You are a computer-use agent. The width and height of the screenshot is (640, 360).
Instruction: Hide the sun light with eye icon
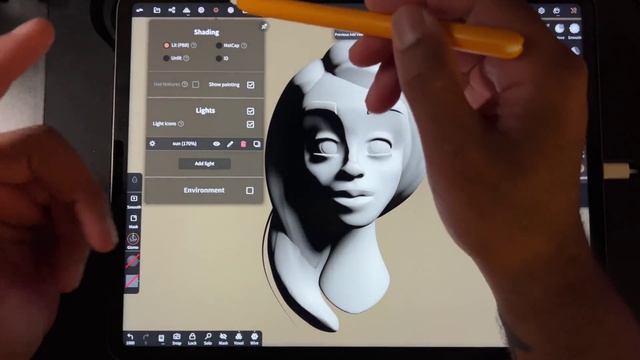tap(216, 144)
